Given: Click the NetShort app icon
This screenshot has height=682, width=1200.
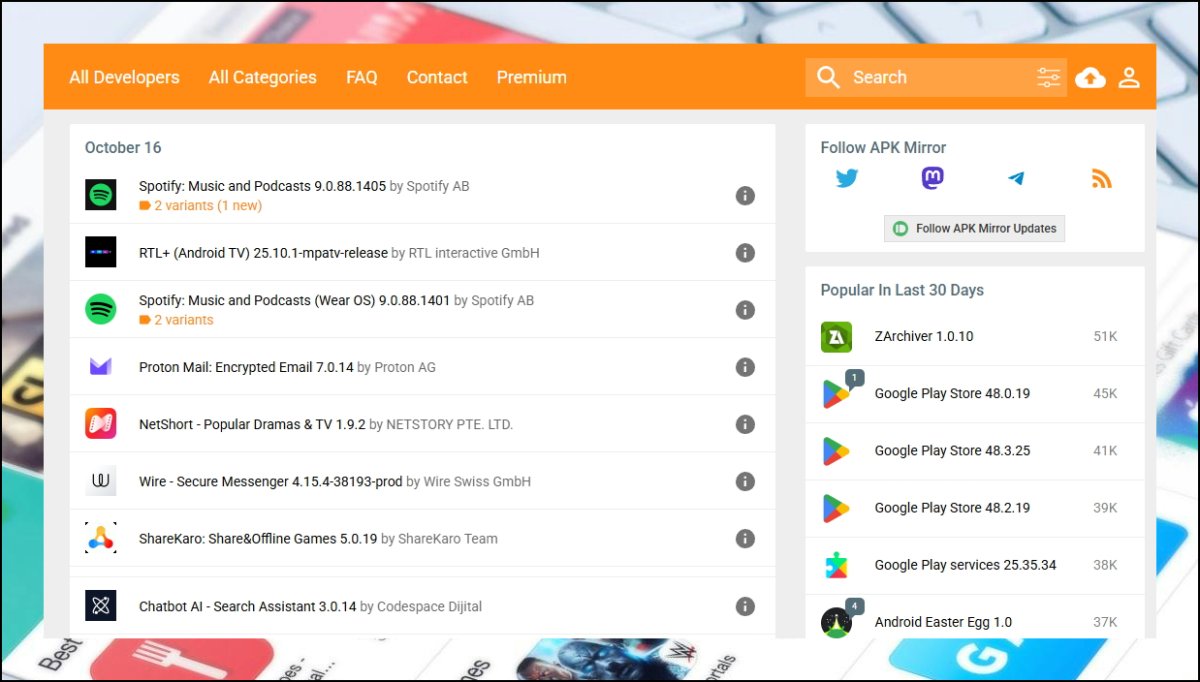Looking at the screenshot, I should coord(100,424).
